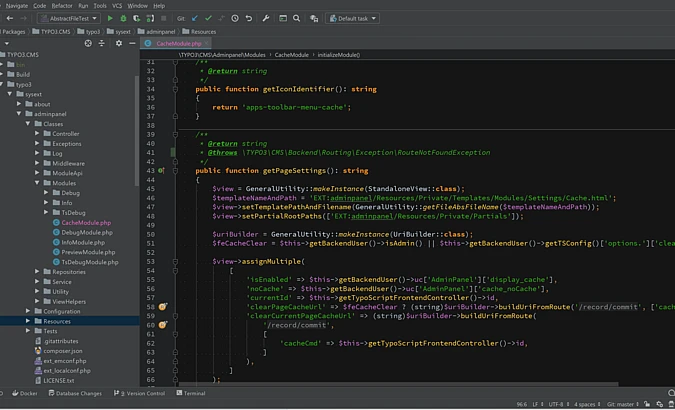Image resolution: width=675 pixels, height=410 pixels.
Task: Open project panel gear options
Action: click(x=118, y=44)
